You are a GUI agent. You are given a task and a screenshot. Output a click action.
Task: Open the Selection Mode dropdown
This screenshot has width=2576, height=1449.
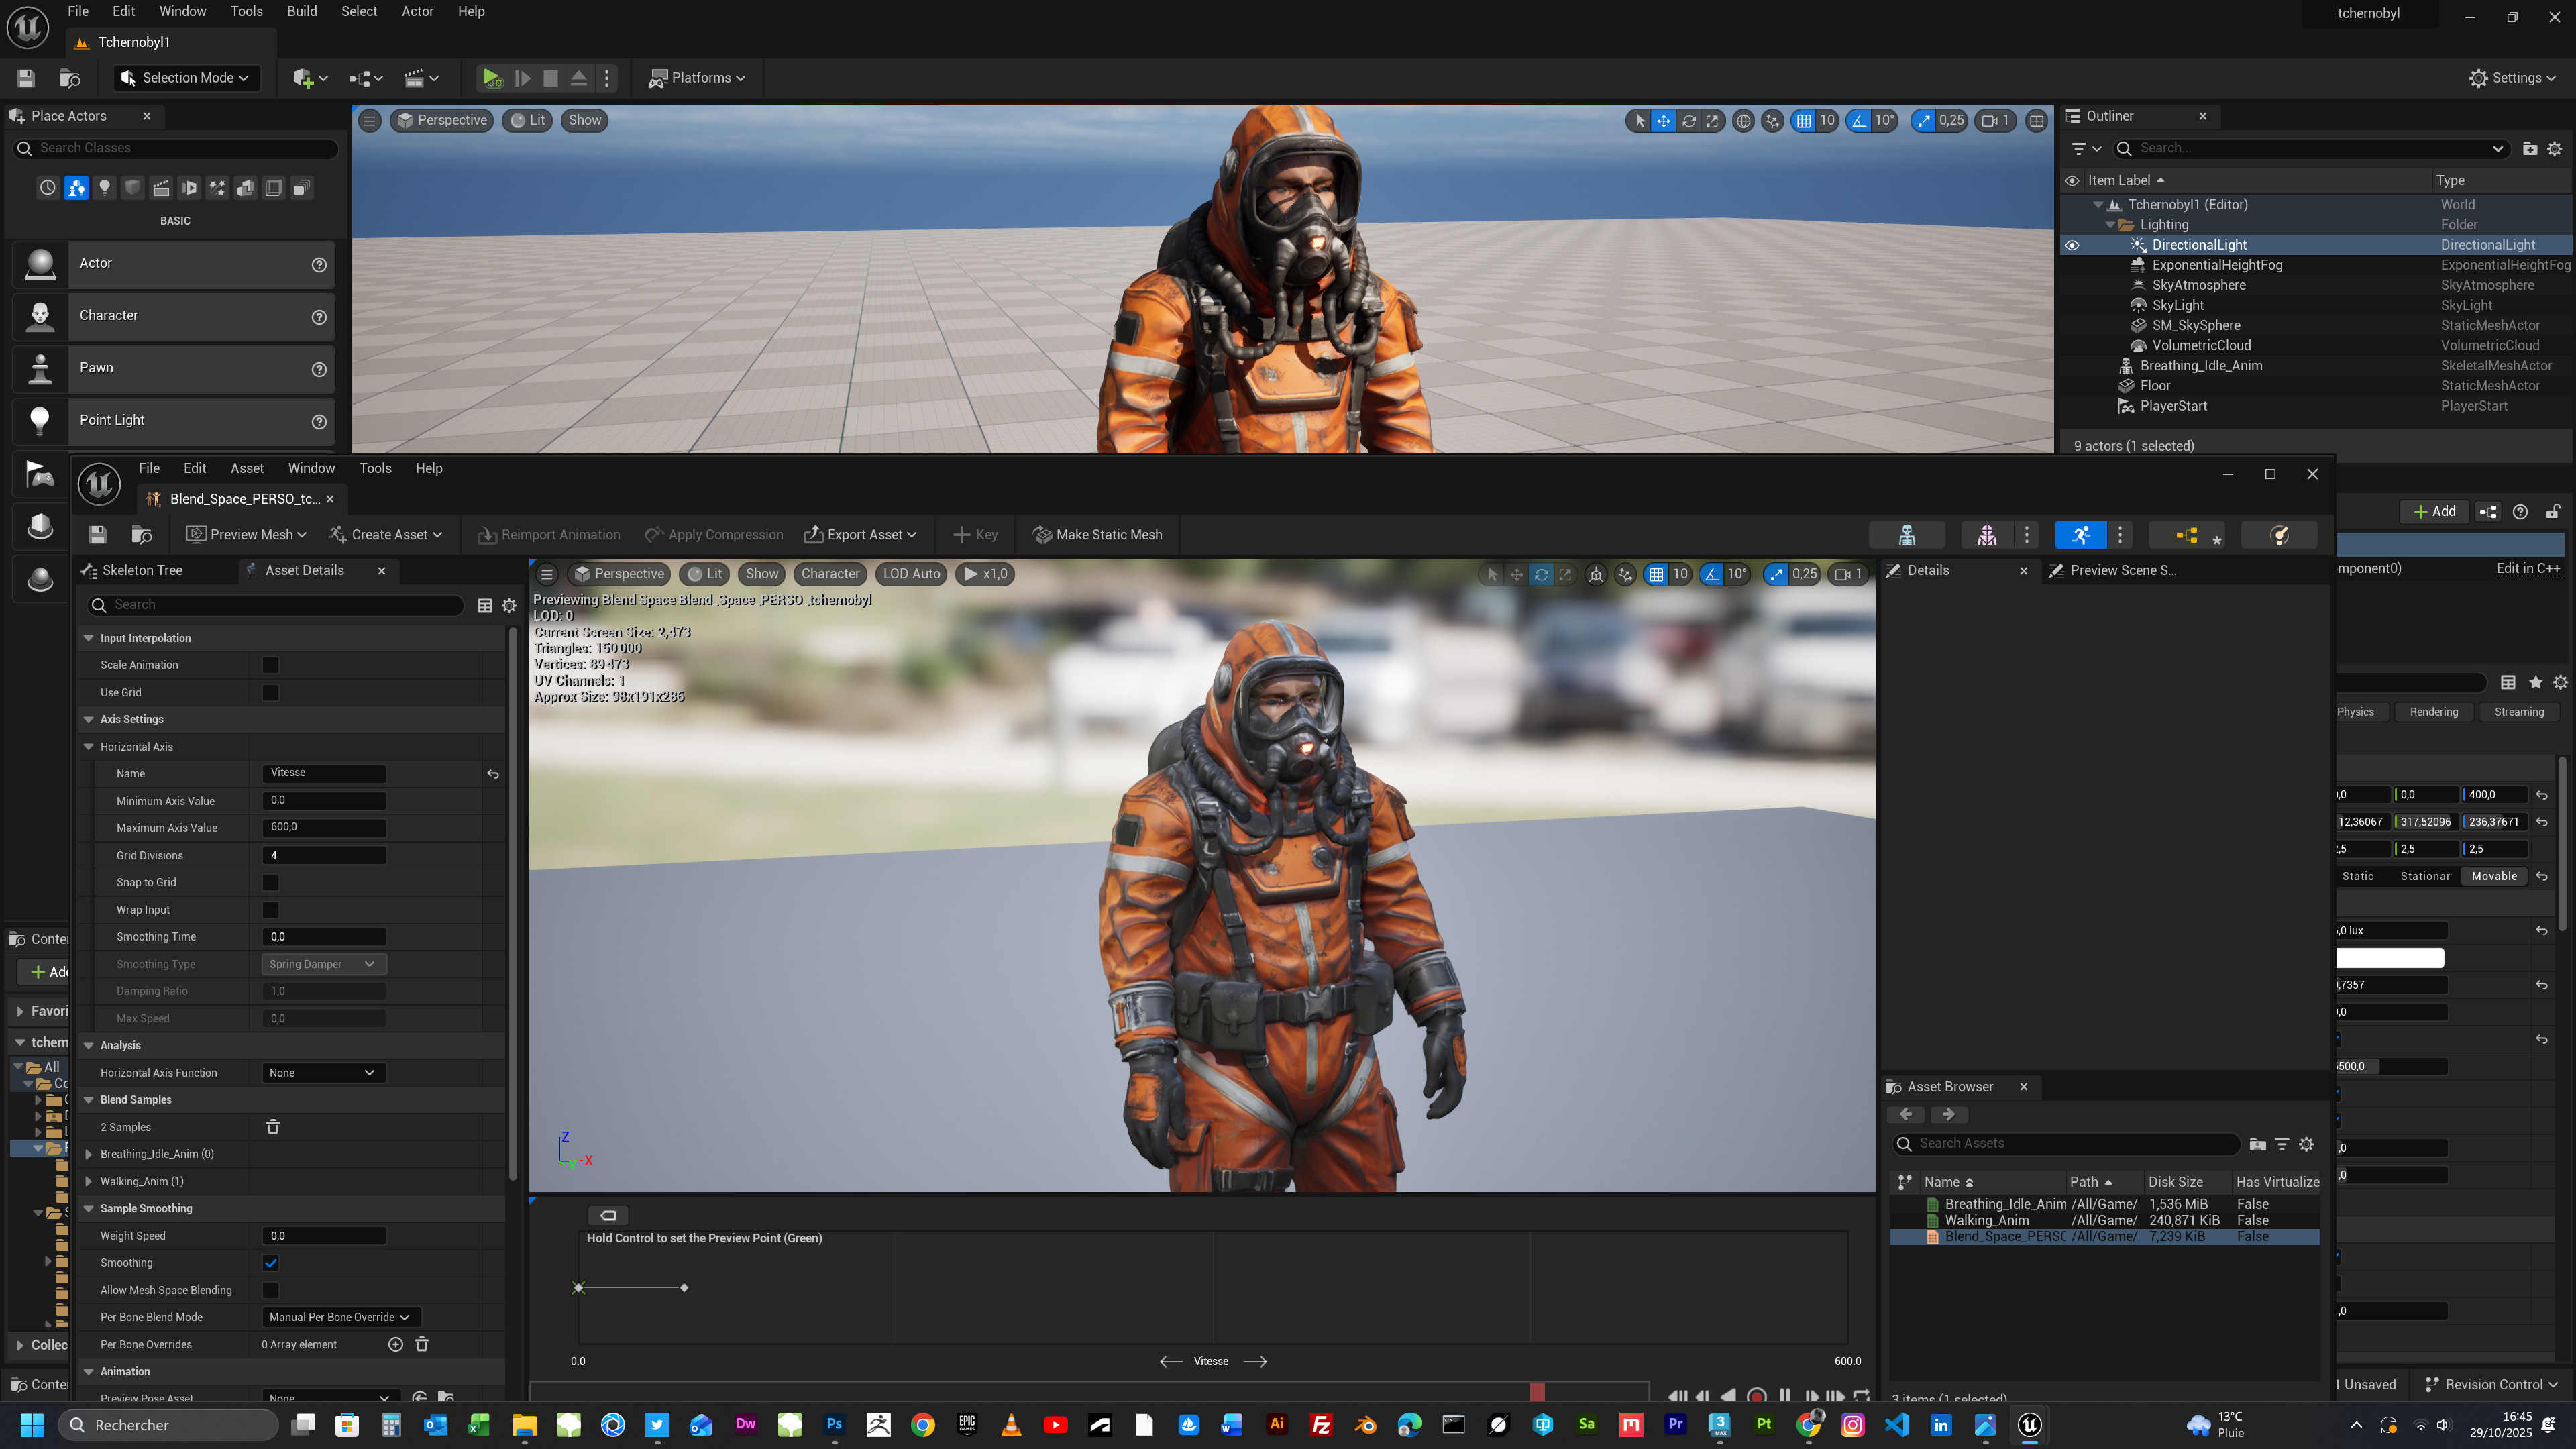186,78
